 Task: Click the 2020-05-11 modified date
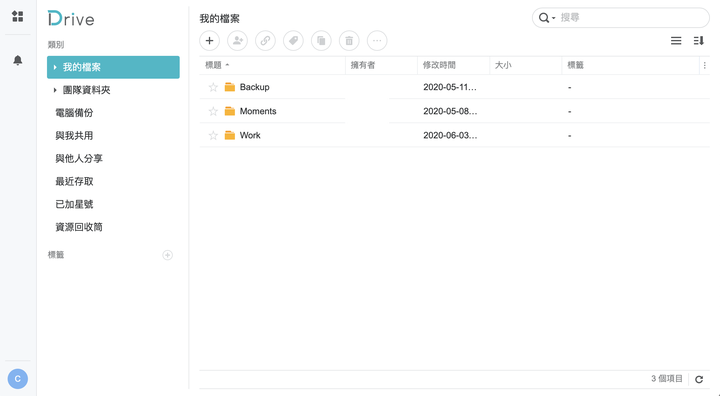(x=450, y=87)
